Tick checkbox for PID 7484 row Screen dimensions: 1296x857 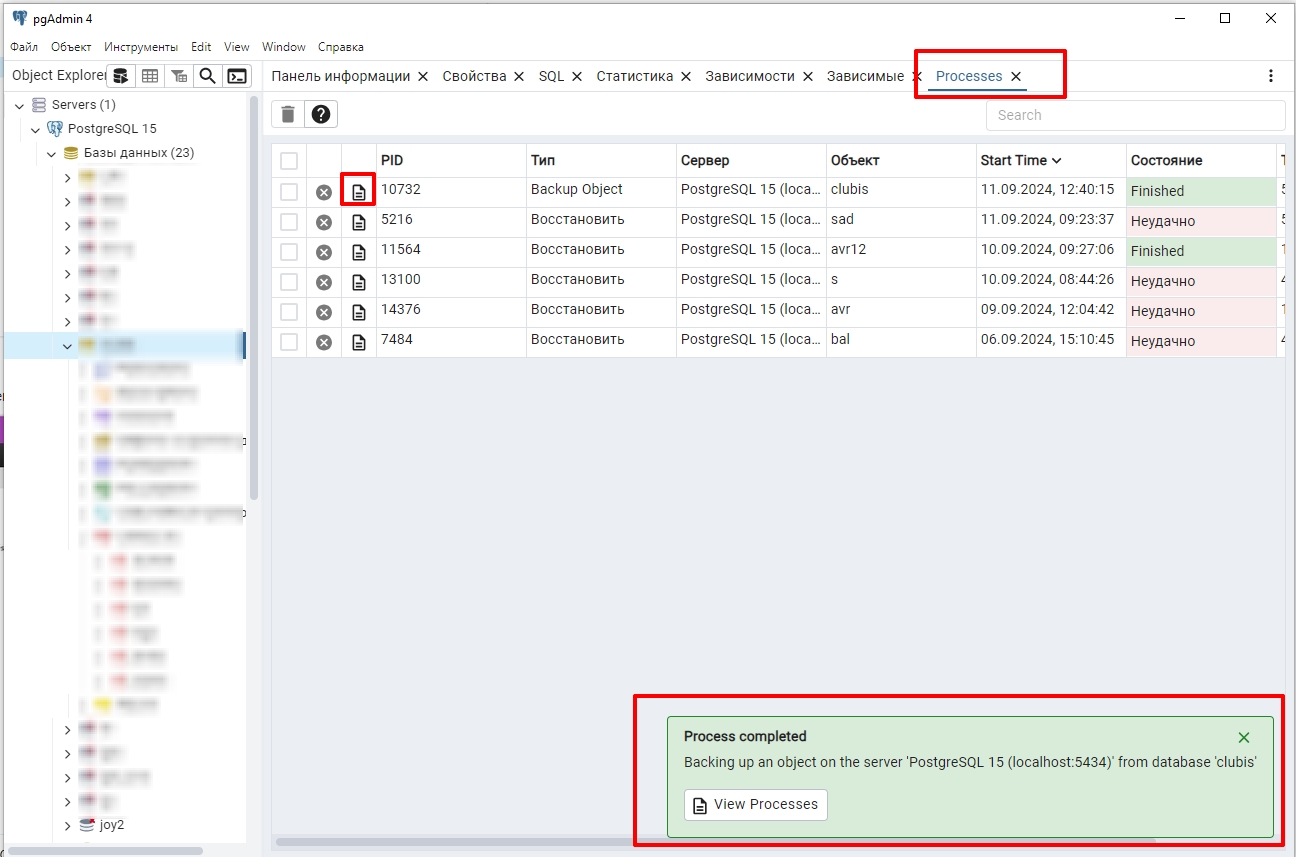289,341
